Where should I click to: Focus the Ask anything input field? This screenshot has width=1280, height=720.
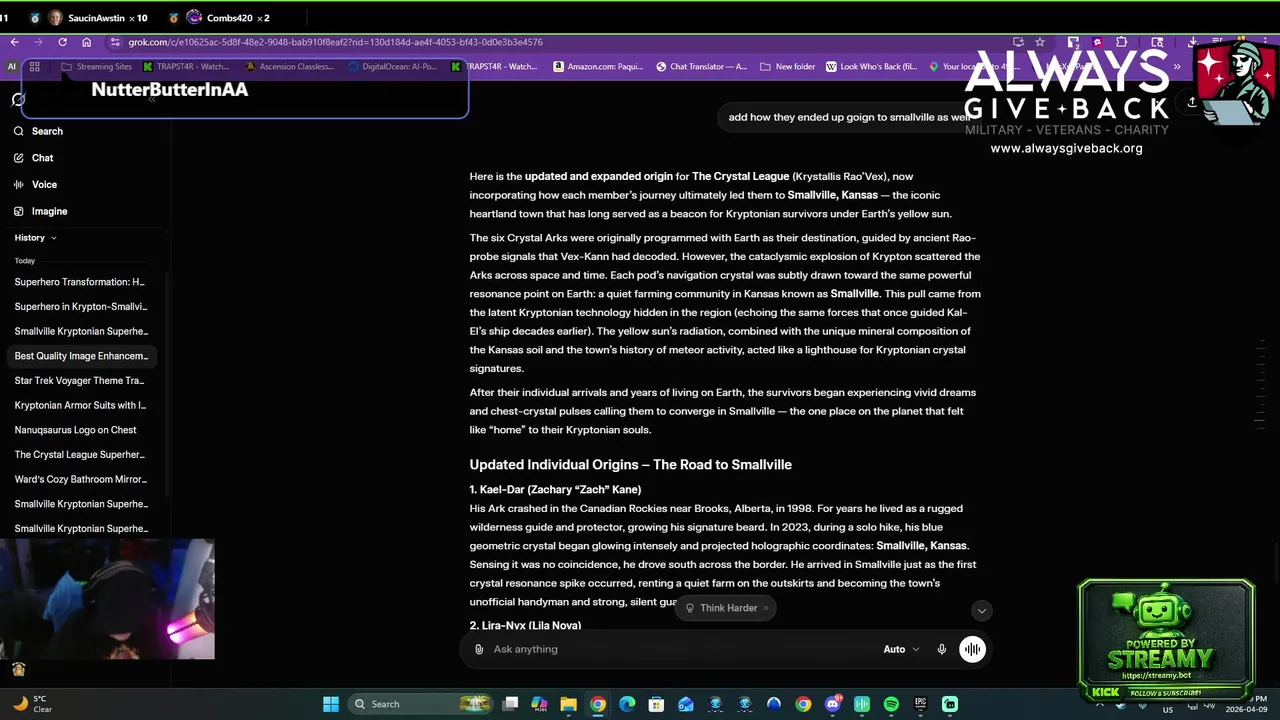click(x=680, y=649)
